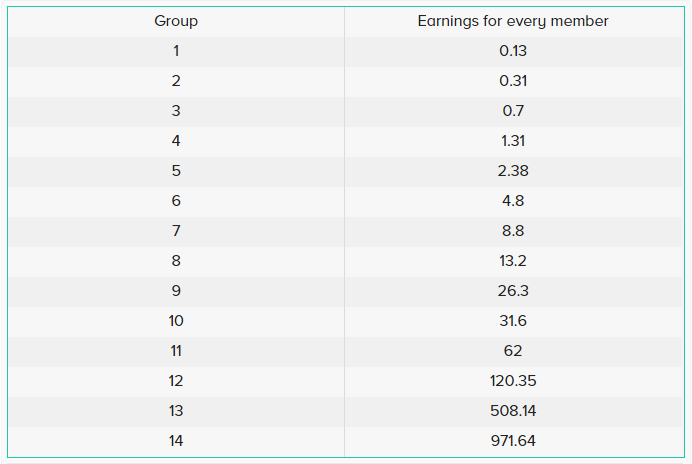Click the 0.13 earnings value
The height and width of the screenshot is (464, 692).
click(x=513, y=51)
